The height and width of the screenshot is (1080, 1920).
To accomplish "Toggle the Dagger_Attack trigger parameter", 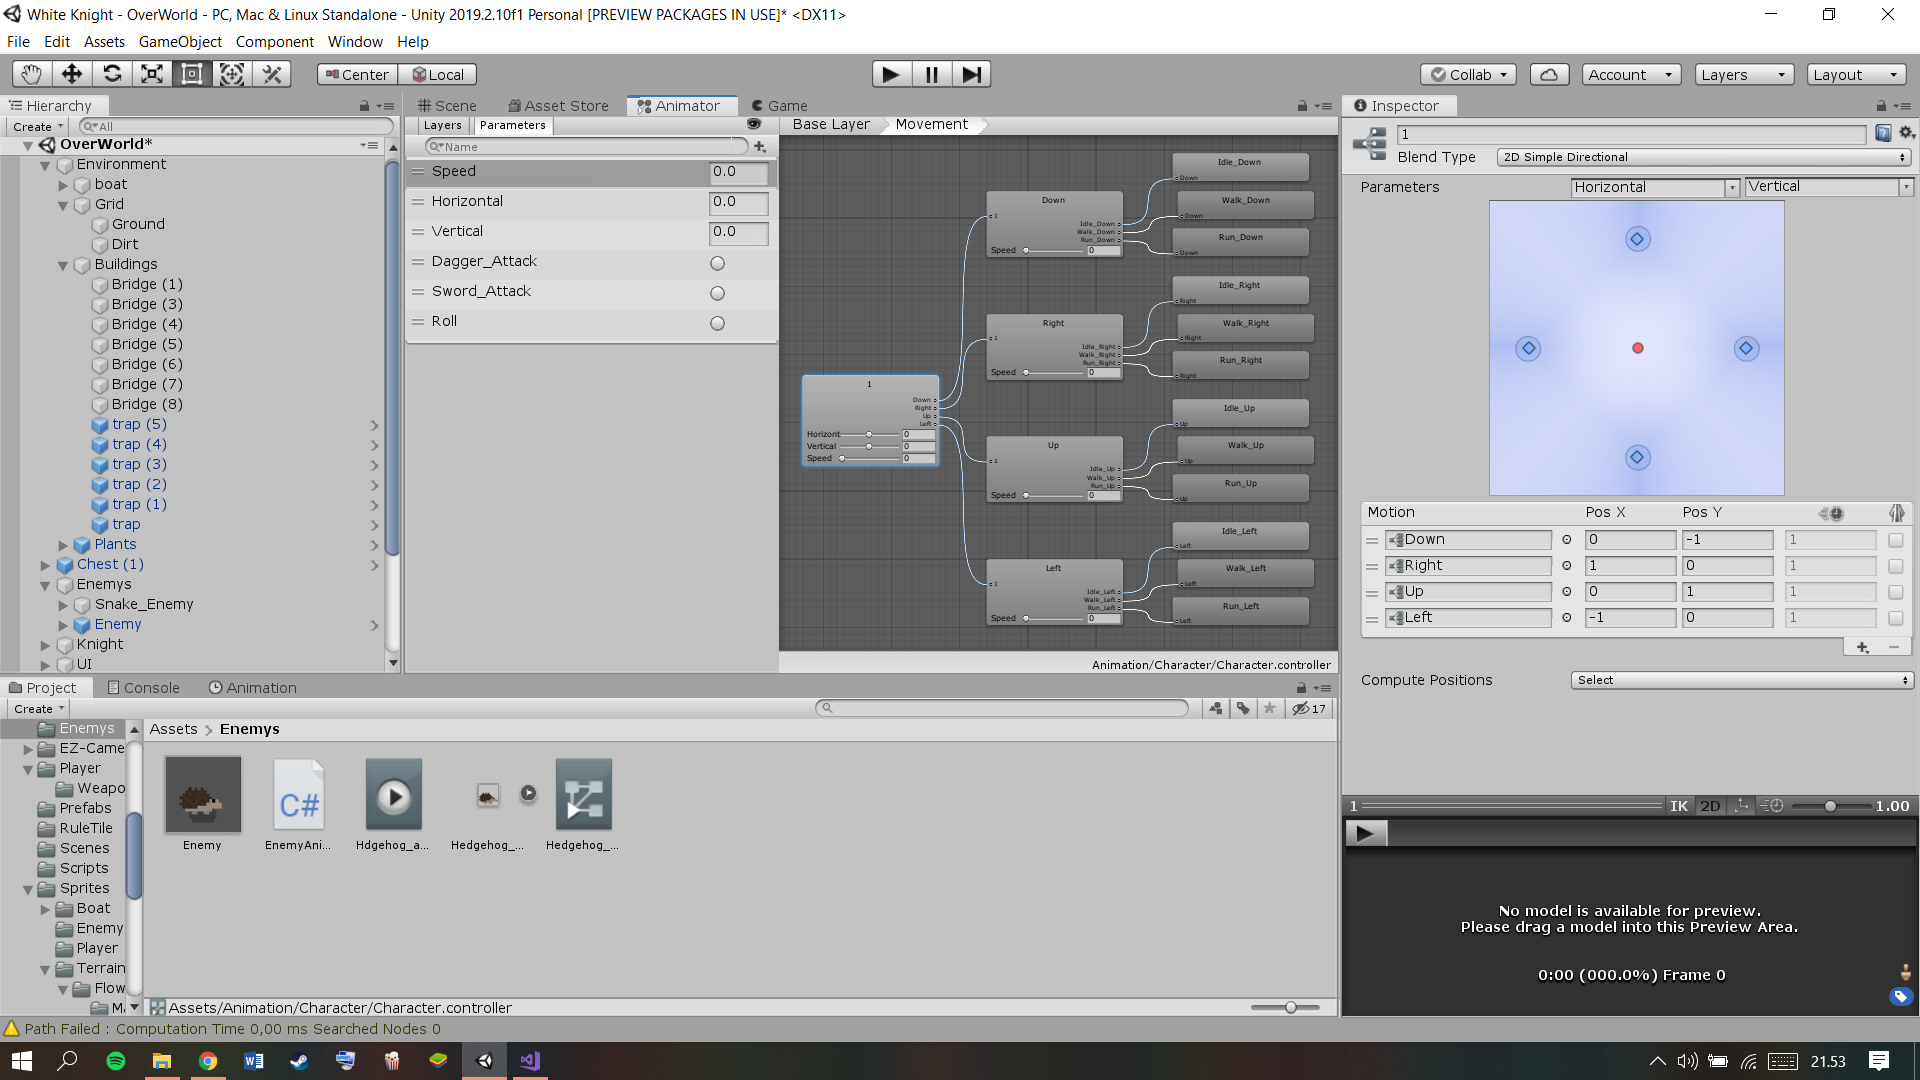I will click(717, 263).
